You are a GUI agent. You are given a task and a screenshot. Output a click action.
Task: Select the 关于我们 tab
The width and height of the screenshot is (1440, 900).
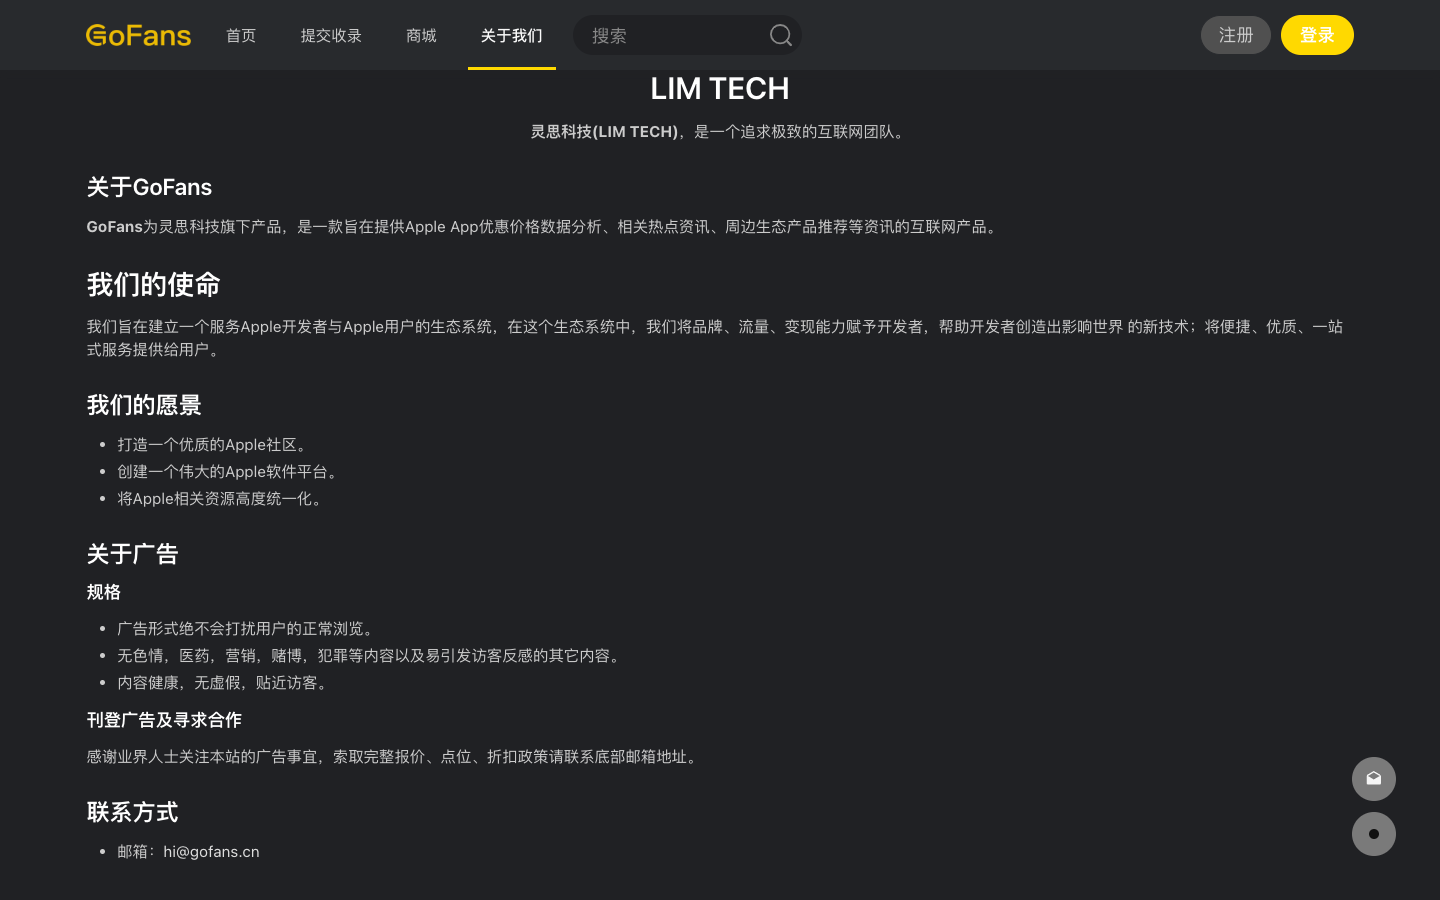pos(511,35)
